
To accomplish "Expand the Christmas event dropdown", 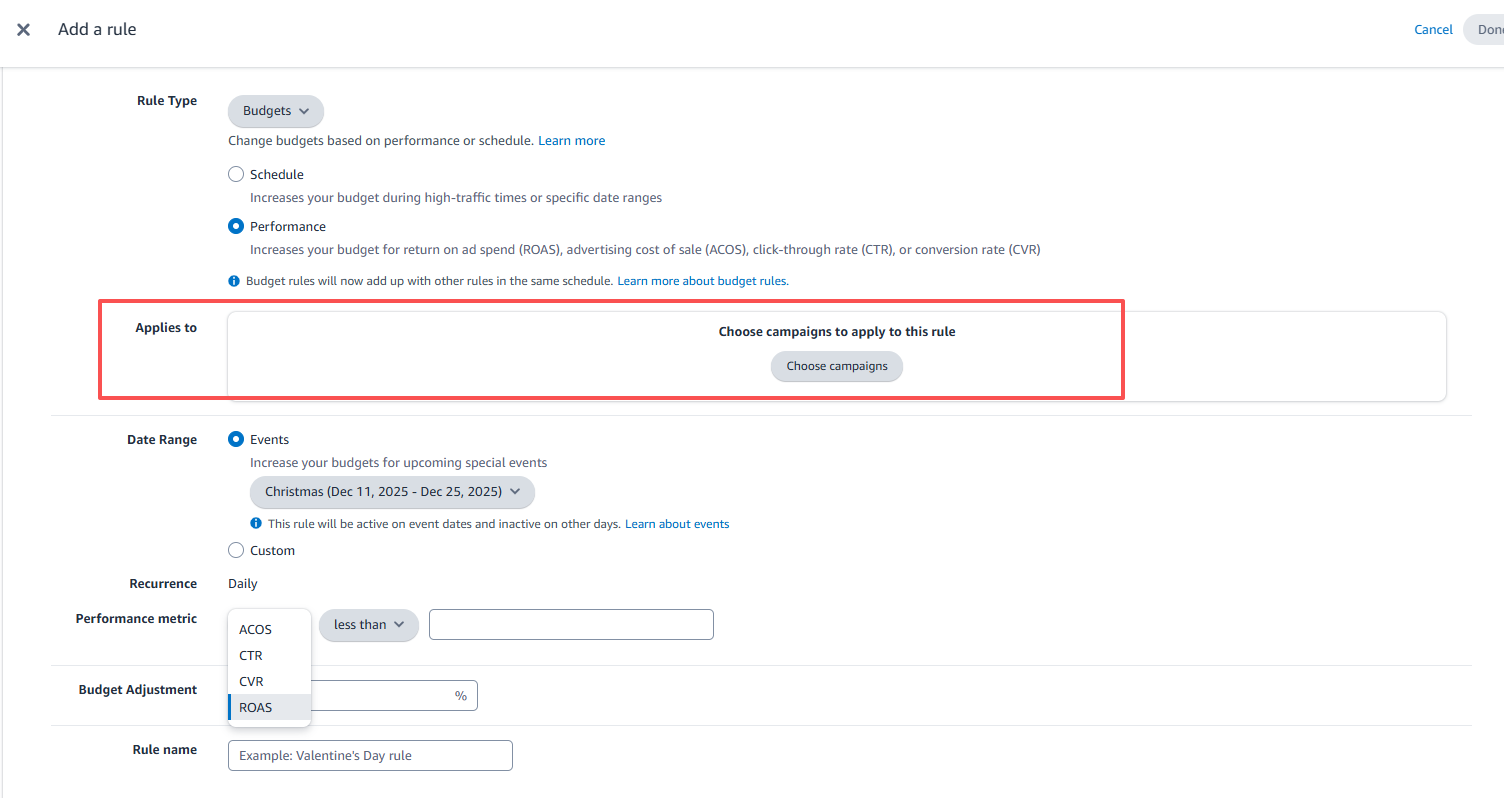I will (x=392, y=492).
